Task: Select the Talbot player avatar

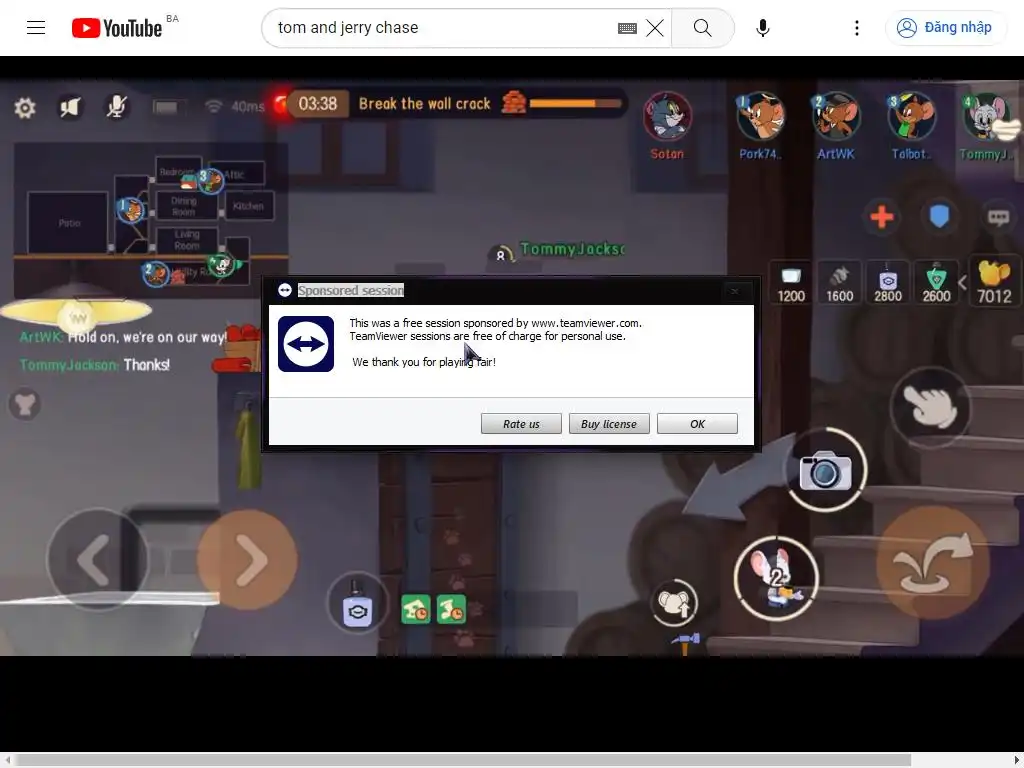Action: 911,118
